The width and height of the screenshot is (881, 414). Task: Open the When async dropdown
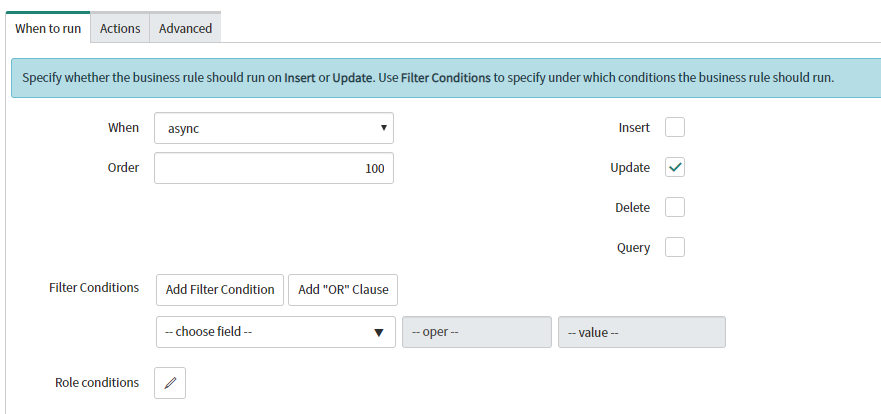click(274, 128)
